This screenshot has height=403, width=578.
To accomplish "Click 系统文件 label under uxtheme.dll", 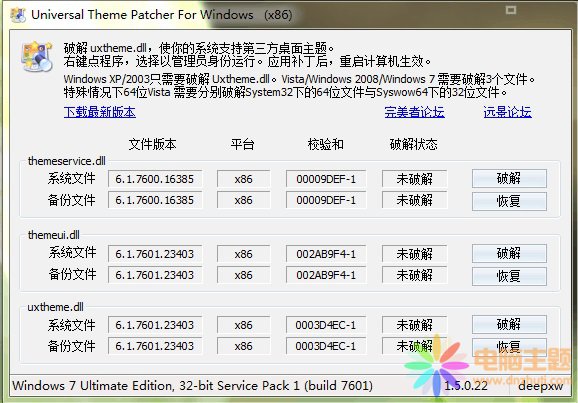I will (72, 325).
